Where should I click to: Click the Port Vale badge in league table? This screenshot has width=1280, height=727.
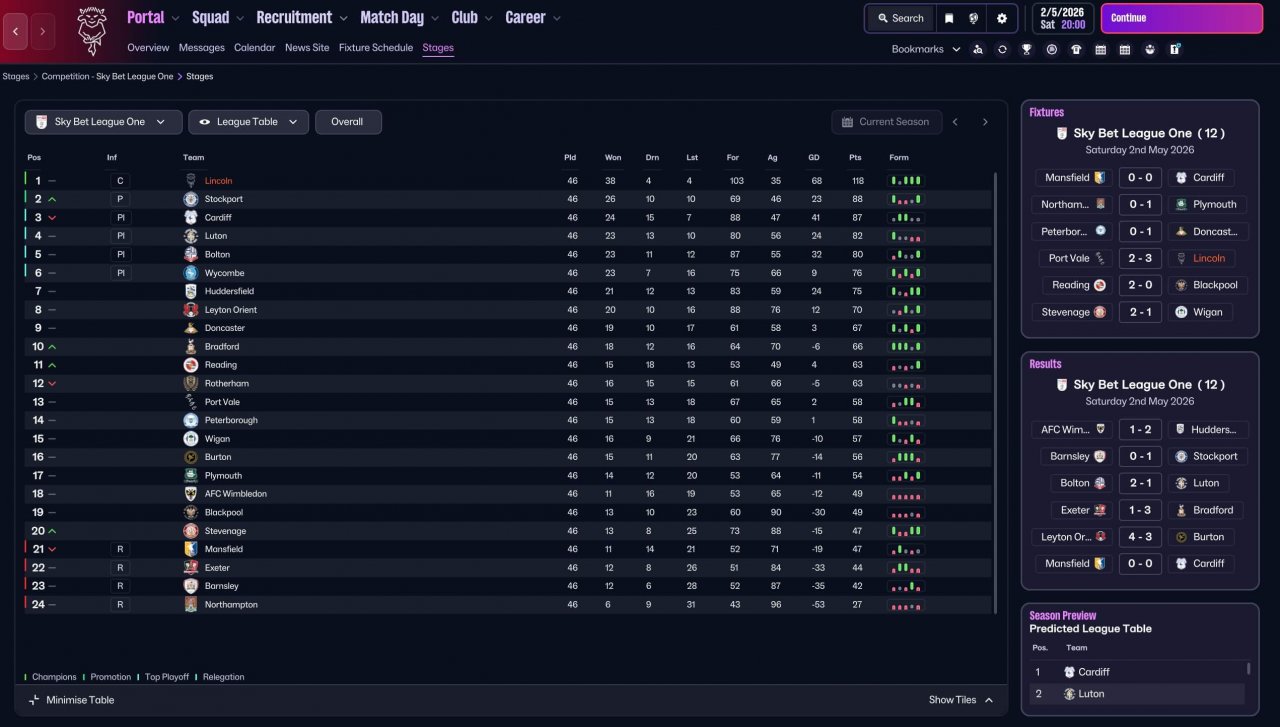pos(191,402)
